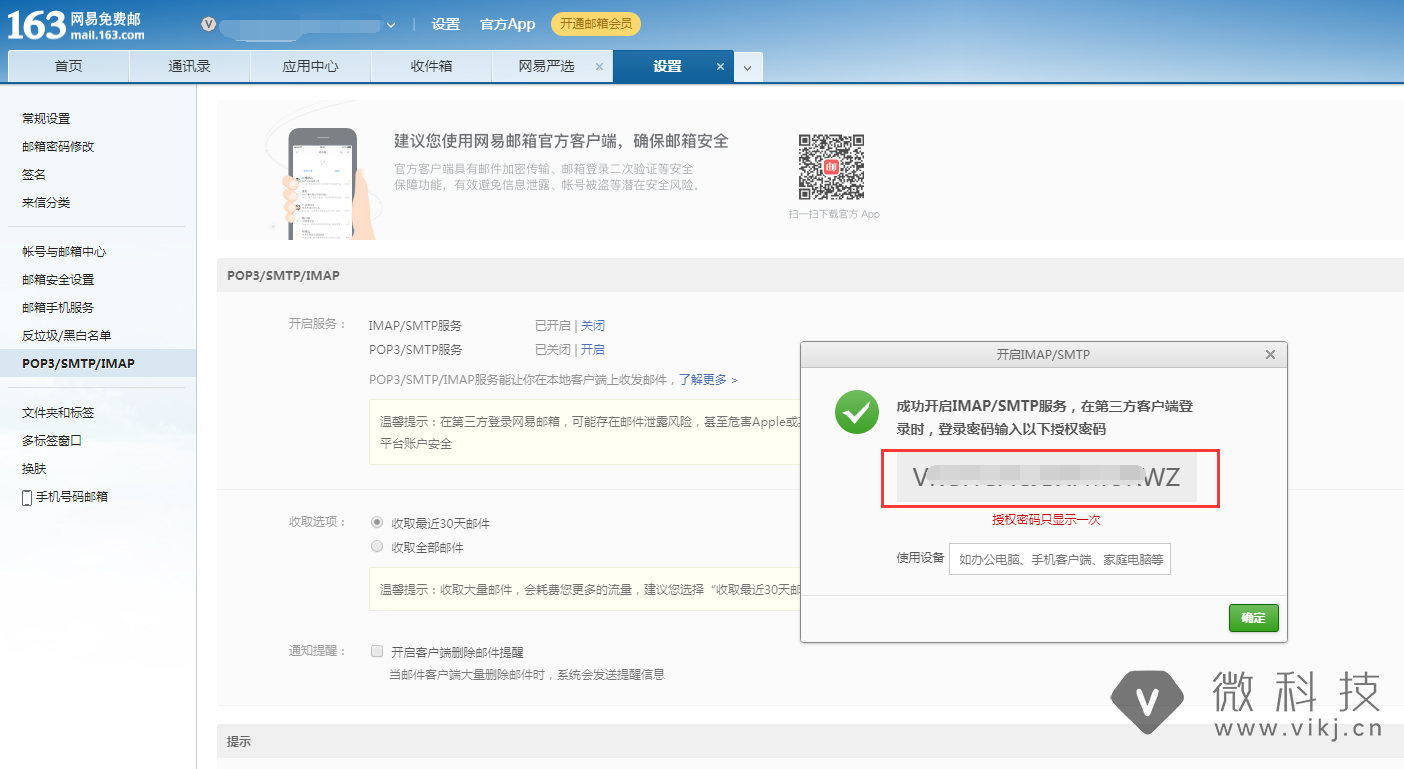Close the 开启IMAP/SMTP dialog

point(1270,355)
